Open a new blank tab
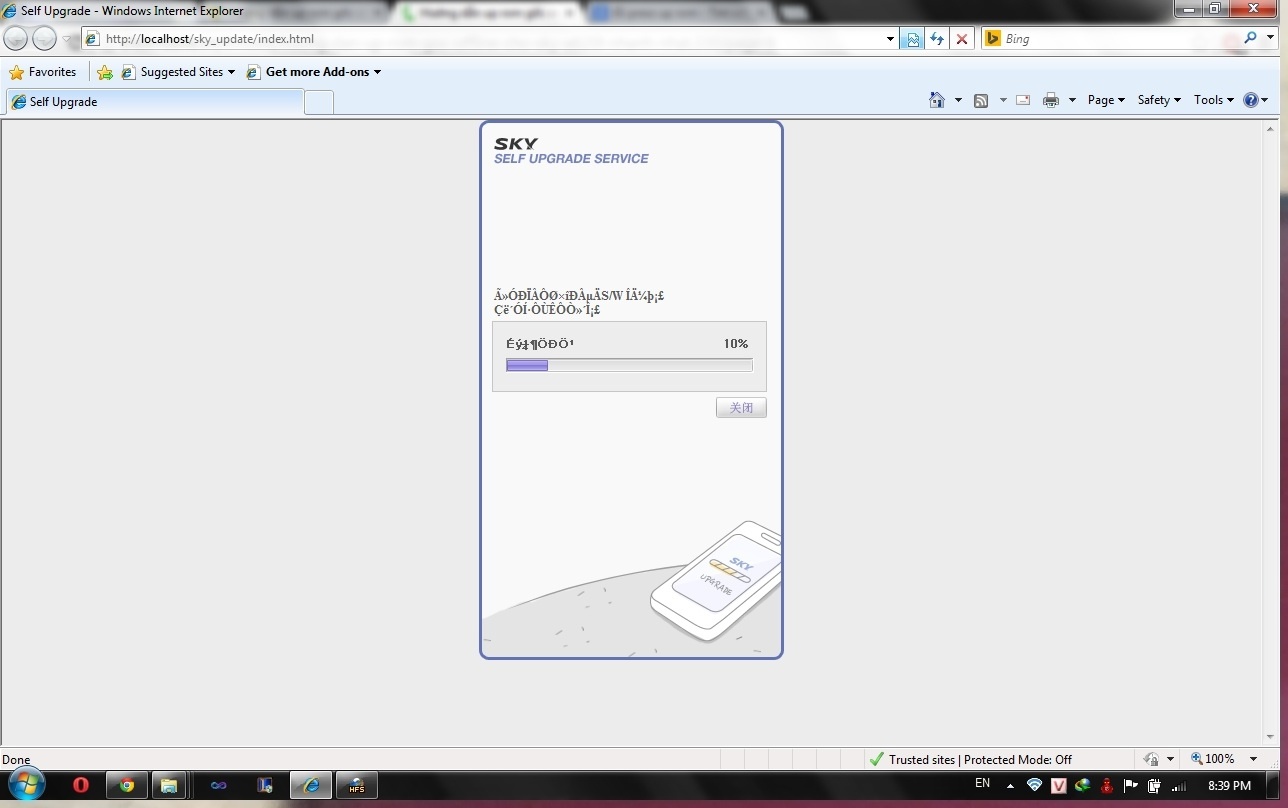This screenshot has width=1288, height=808. [318, 102]
